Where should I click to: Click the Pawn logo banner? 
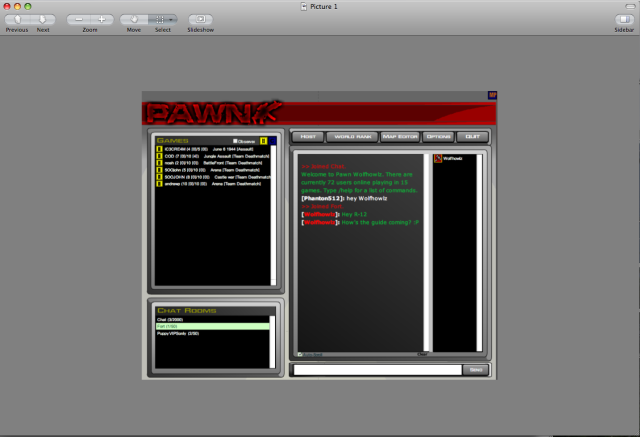[213, 113]
